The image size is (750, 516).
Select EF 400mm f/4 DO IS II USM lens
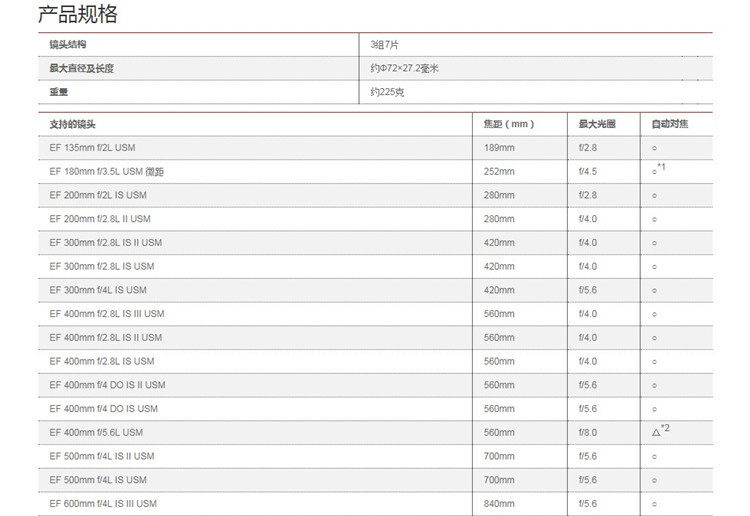[x=107, y=385]
